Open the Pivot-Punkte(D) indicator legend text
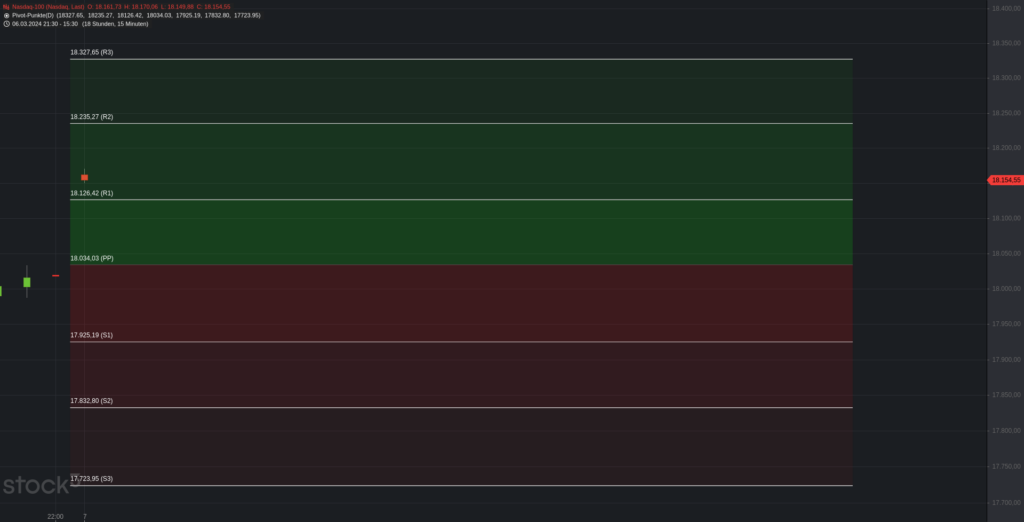1024x522 pixels. [x=33, y=15]
